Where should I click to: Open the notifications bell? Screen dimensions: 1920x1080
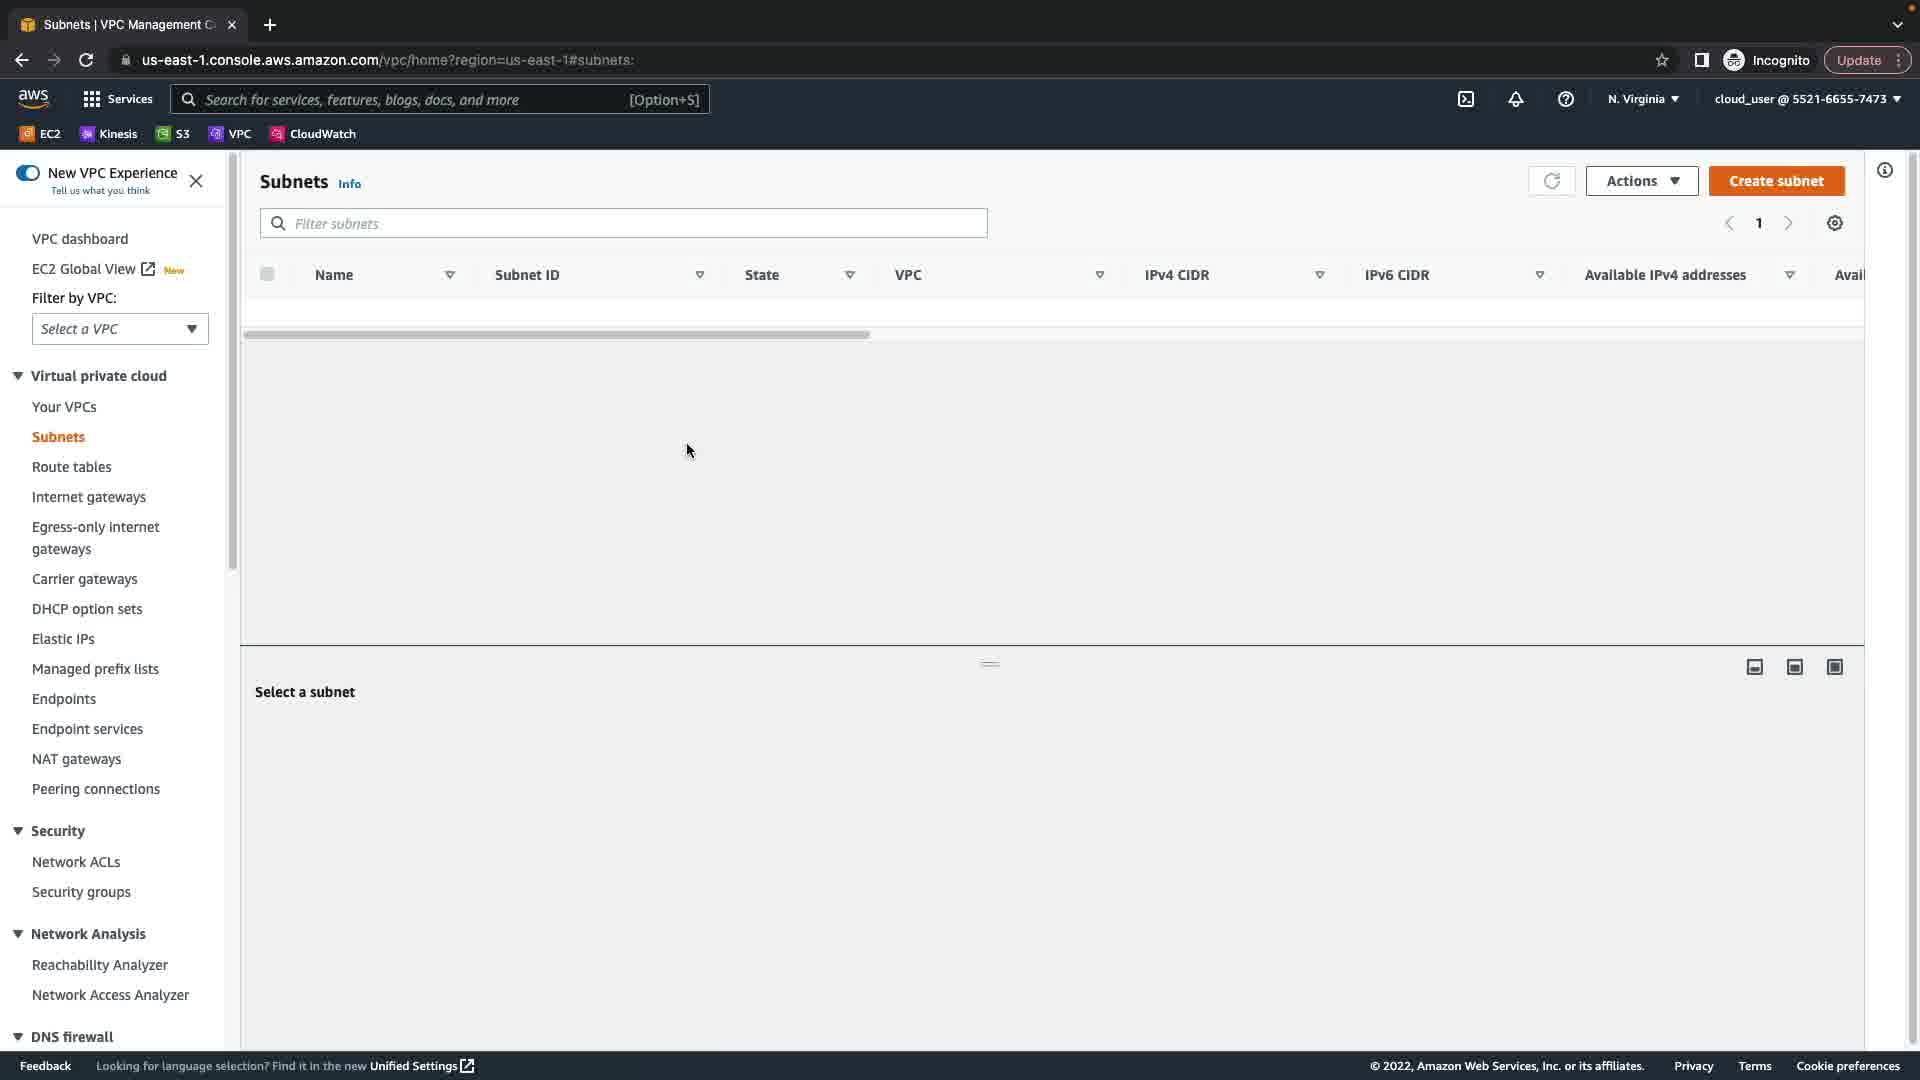coord(1516,99)
